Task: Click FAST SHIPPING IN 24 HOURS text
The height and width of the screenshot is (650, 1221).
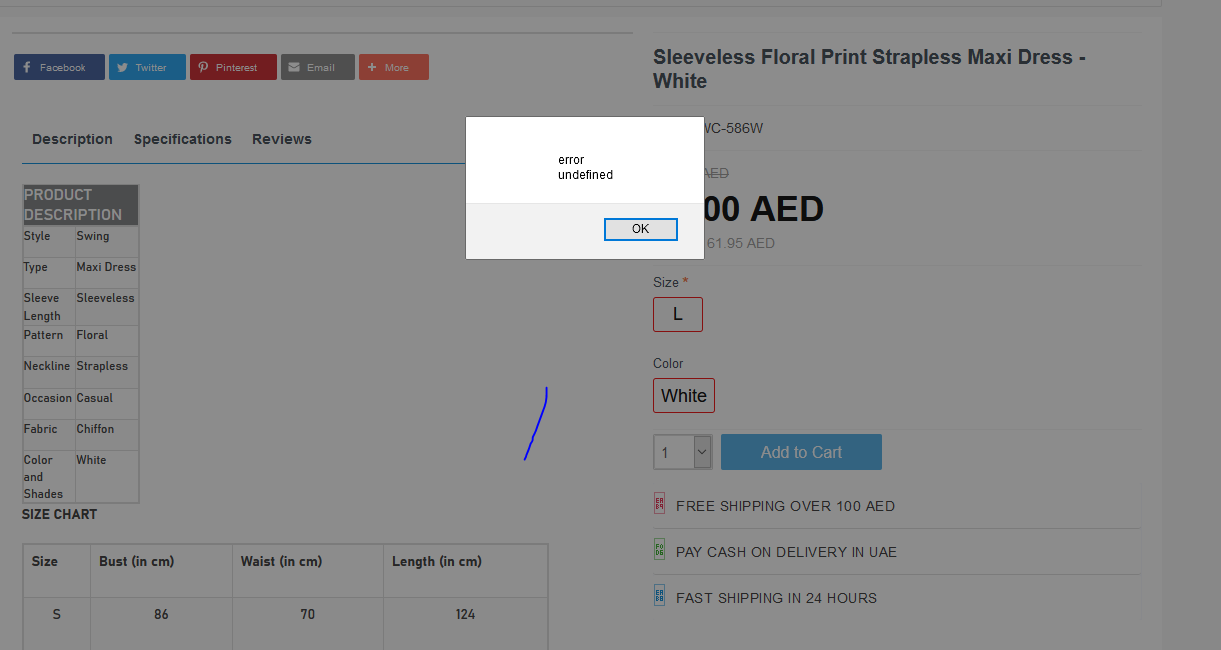Action: (x=776, y=598)
